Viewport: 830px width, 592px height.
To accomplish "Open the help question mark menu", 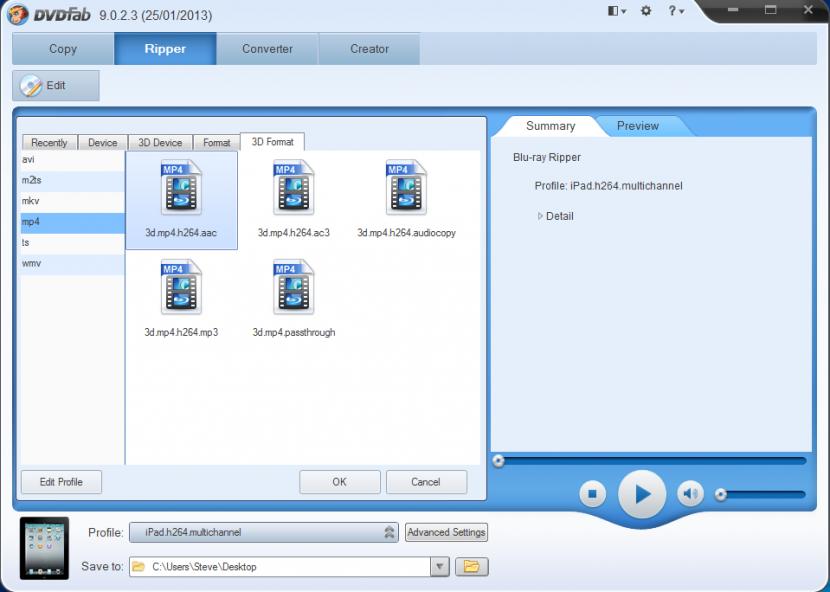I will tap(676, 11).
